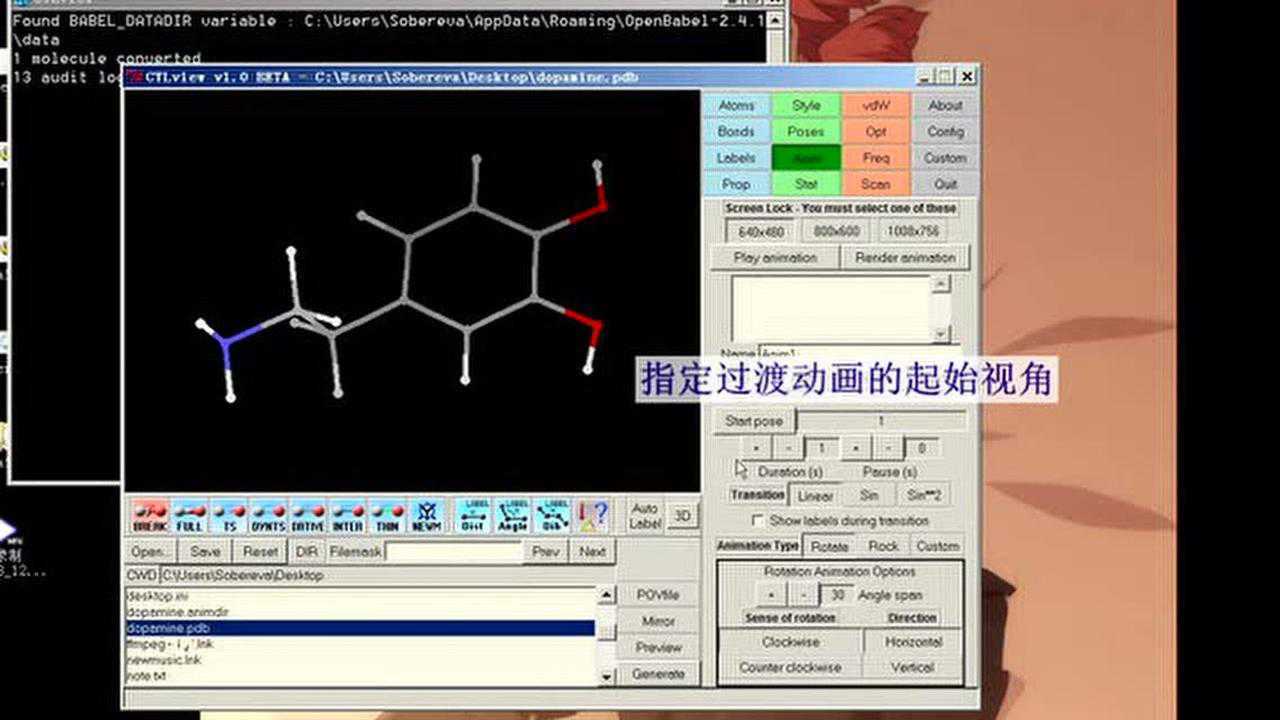The height and width of the screenshot is (720, 1280).
Task: Switch to the Style tab
Action: tap(805, 105)
